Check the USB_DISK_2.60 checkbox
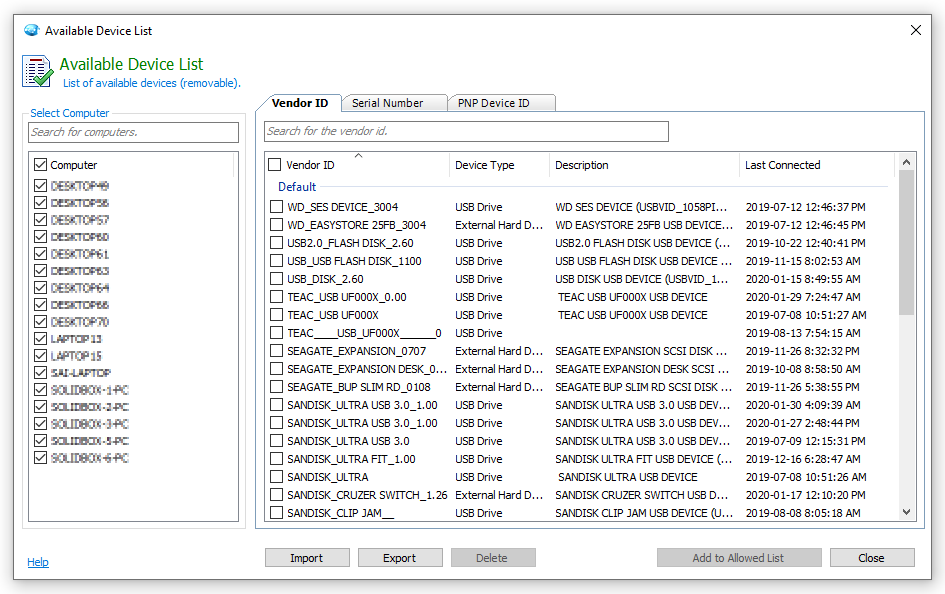This screenshot has width=945, height=594. pyautogui.click(x=277, y=279)
